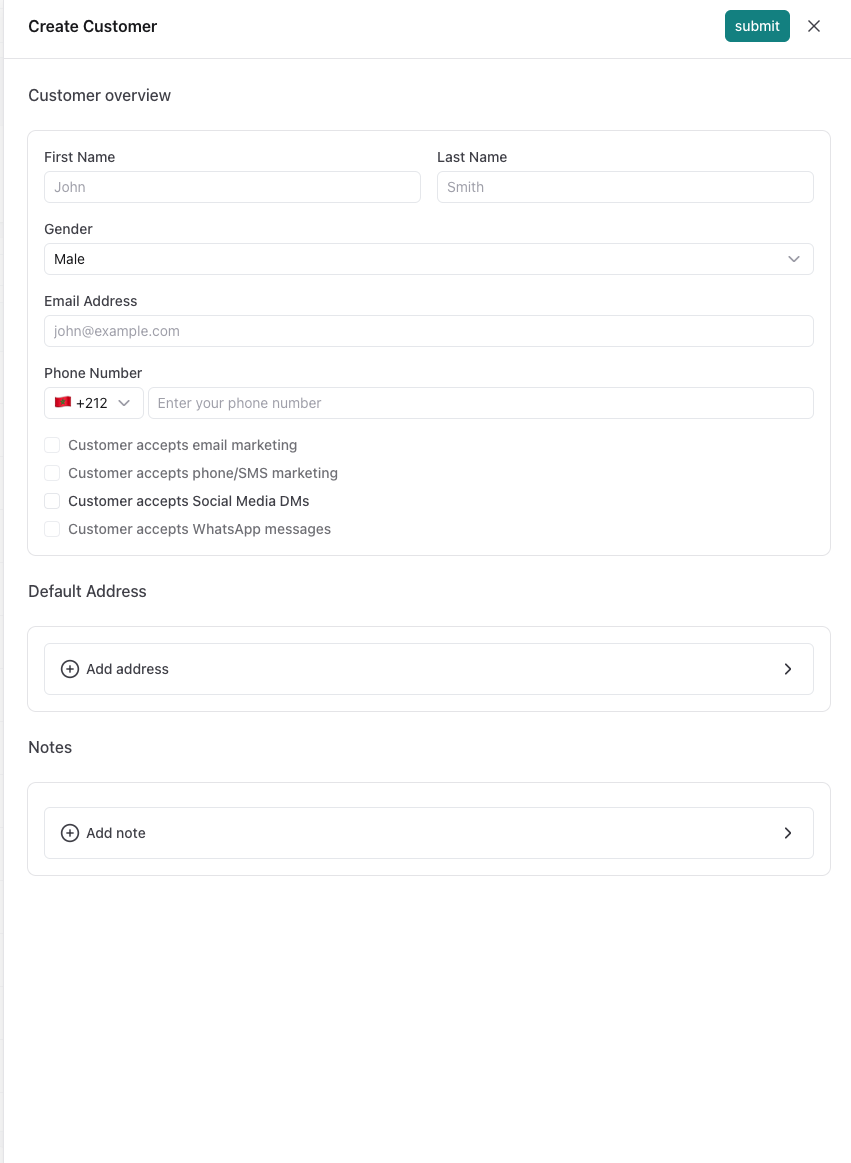
Task: Enable customer accepts email marketing
Action: (x=52, y=445)
